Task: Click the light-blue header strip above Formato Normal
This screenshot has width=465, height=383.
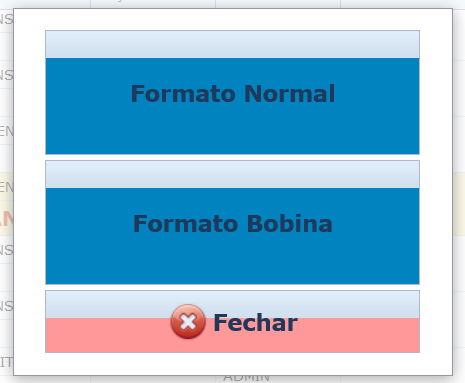Action: coord(232,44)
